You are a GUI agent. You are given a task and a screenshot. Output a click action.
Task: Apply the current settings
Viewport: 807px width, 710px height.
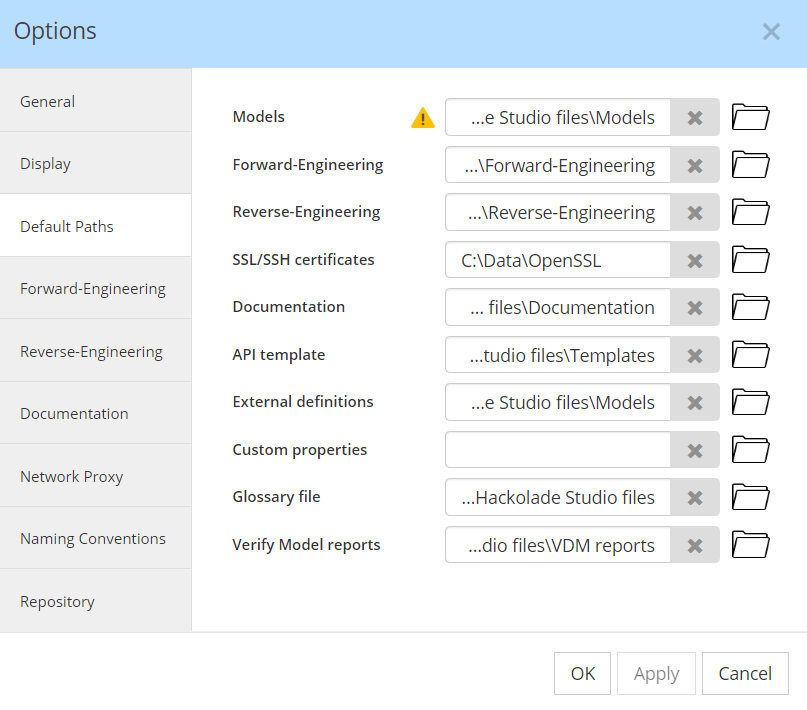click(x=656, y=673)
